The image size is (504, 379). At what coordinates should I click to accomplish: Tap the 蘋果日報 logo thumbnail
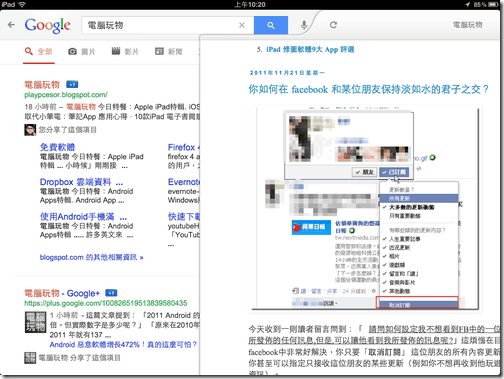[x=311, y=227]
